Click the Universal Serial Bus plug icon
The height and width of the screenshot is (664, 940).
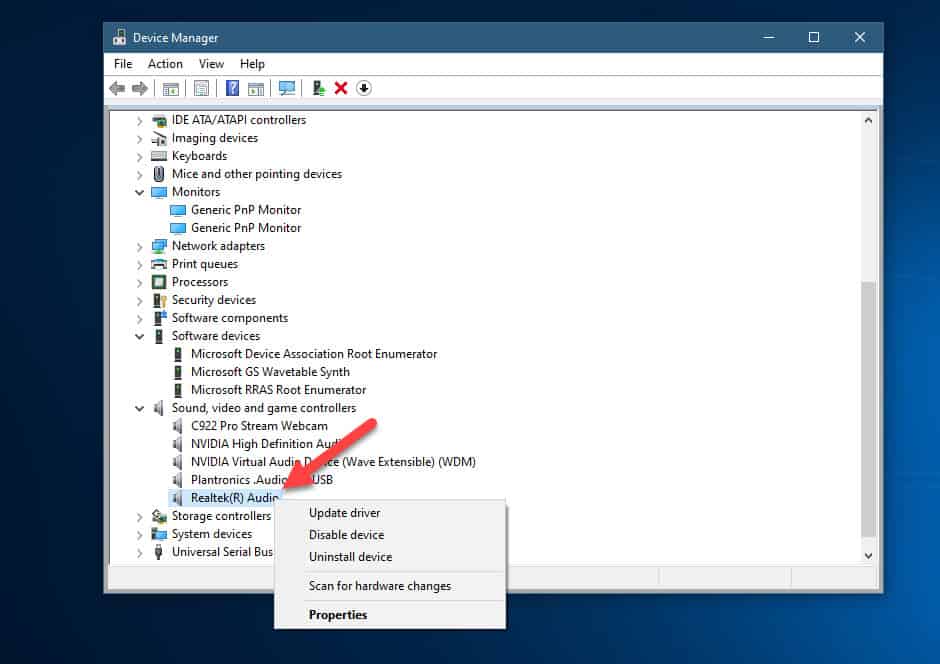tap(158, 552)
